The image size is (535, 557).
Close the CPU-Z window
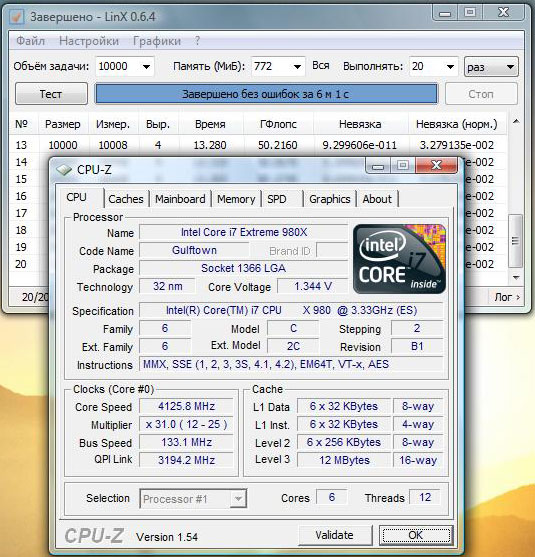pyautogui.click(x=436, y=165)
